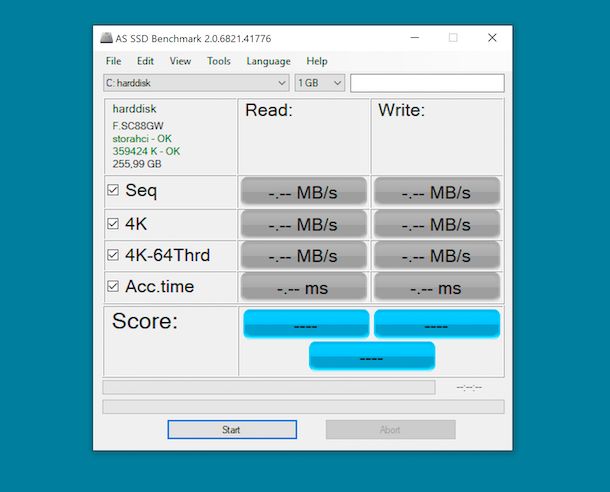Uncheck the 4K test checkbox
This screenshot has width=610, height=492.
click(113, 224)
